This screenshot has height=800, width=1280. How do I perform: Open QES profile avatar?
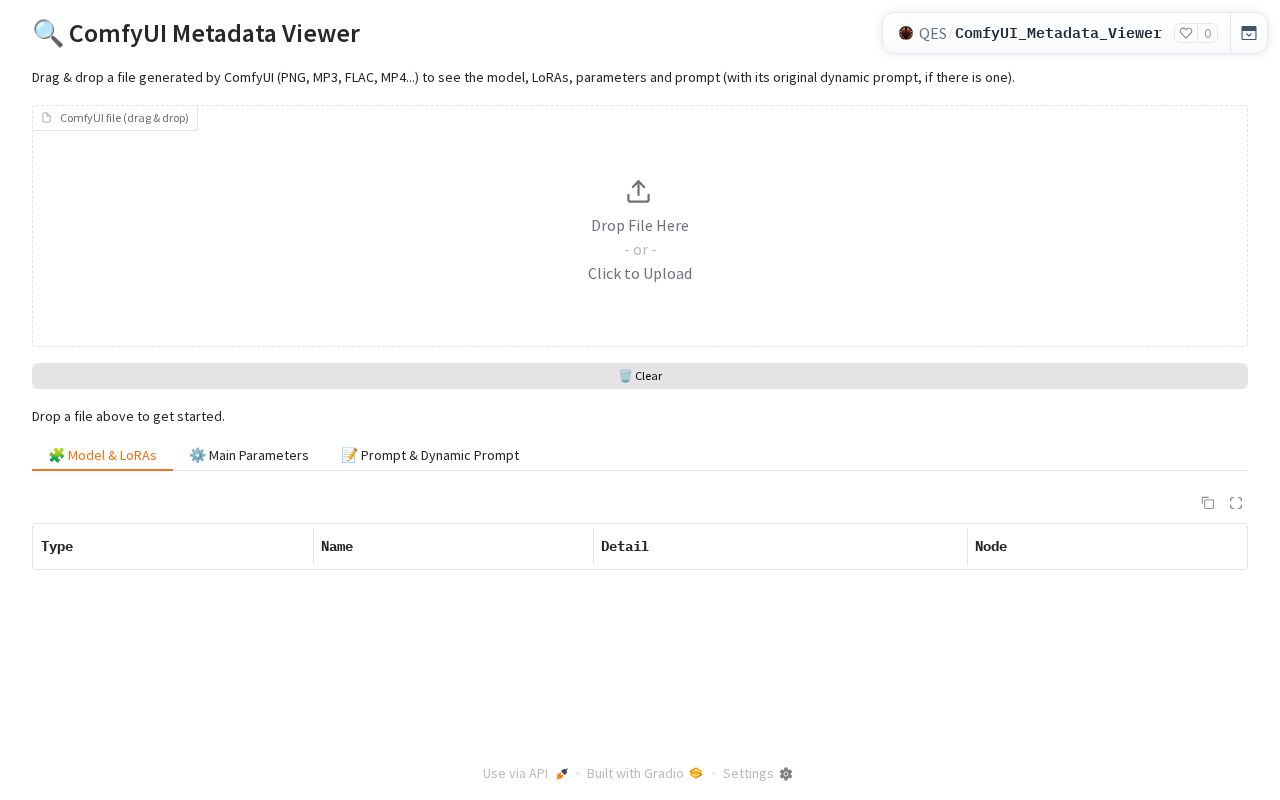906,33
